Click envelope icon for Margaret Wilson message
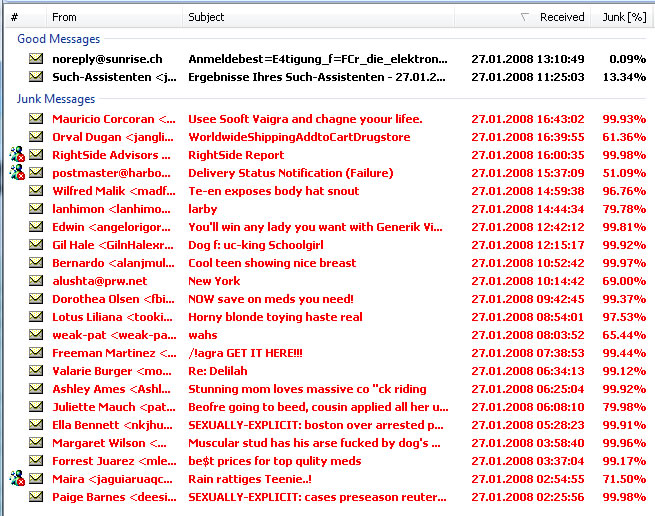Image resolution: width=655 pixels, height=516 pixels. point(36,442)
